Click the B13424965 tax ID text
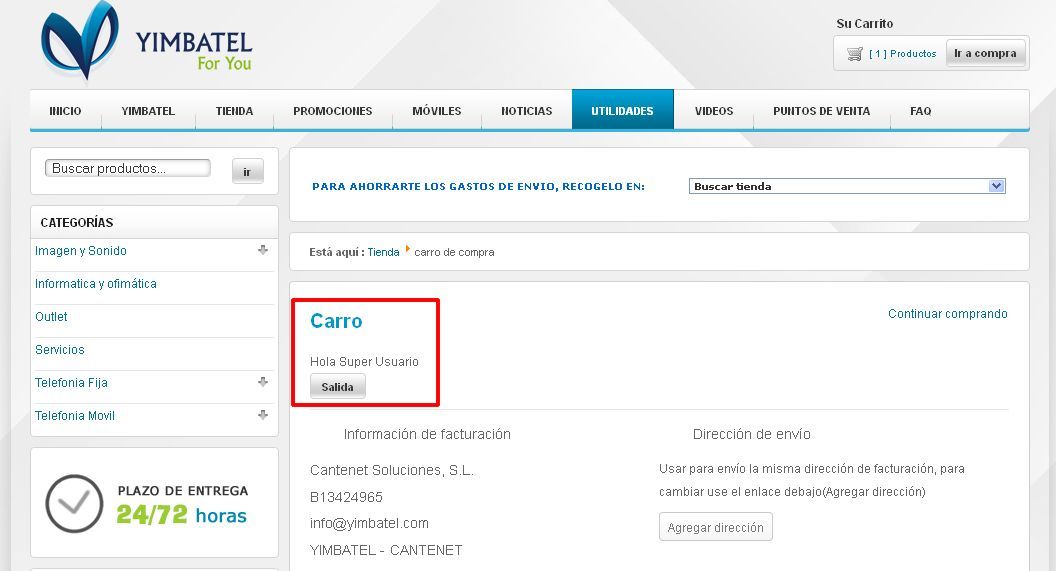The width and height of the screenshot is (1056, 571). tap(346, 497)
